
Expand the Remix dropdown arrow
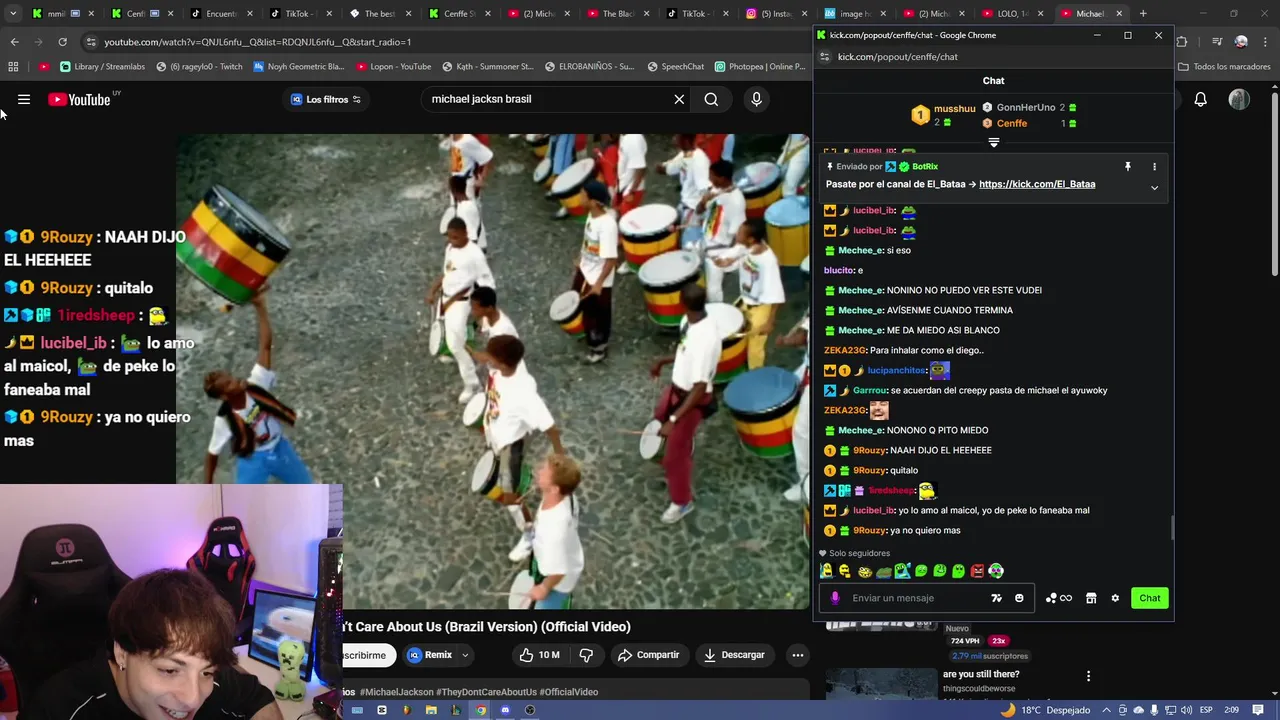465,655
